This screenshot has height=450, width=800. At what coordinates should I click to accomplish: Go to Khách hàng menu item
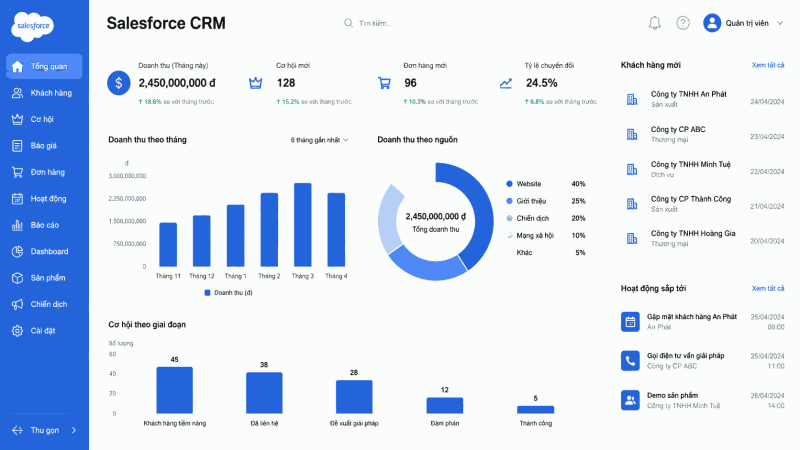click(x=44, y=93)
